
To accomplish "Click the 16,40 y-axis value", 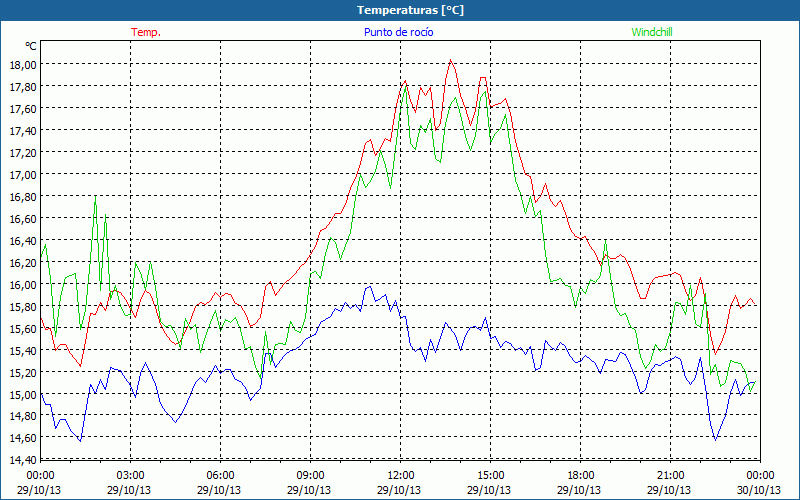I will coord(23,240).
